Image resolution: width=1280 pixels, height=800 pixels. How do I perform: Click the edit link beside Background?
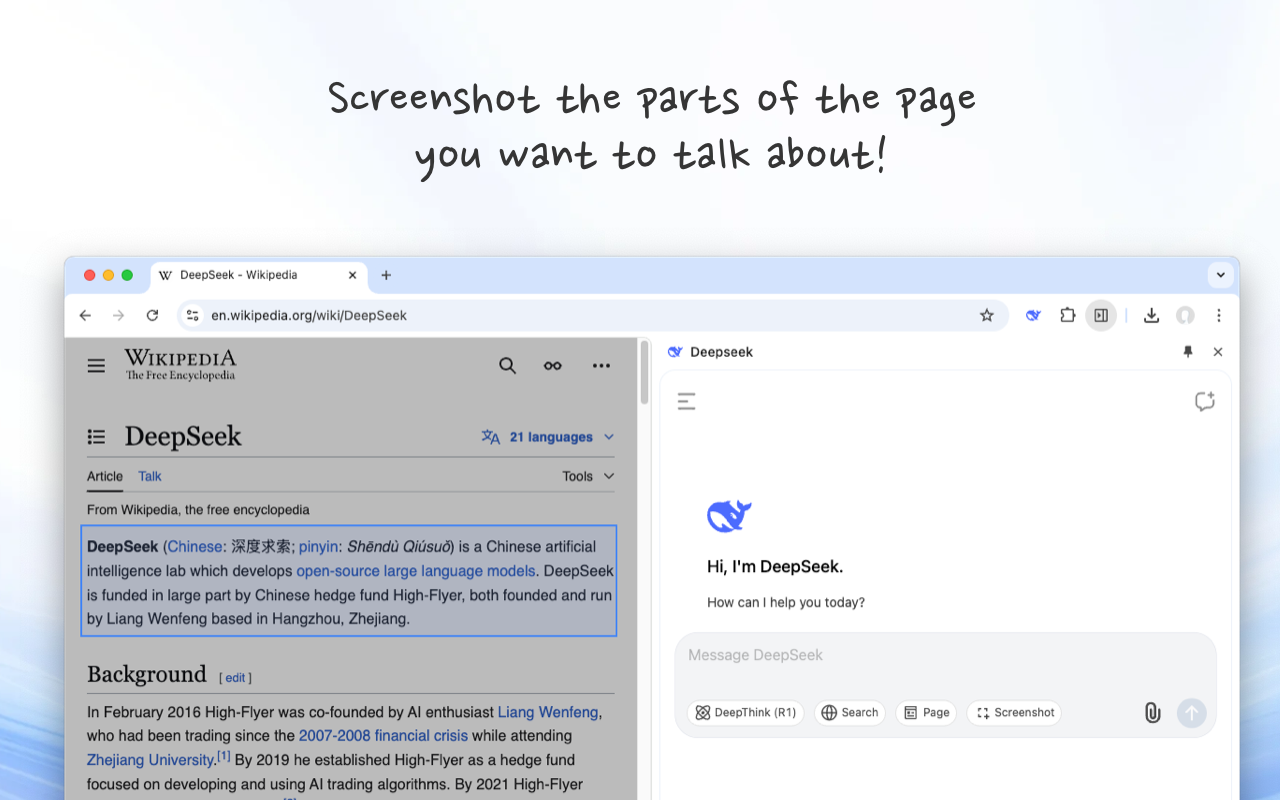click(235, 678)
